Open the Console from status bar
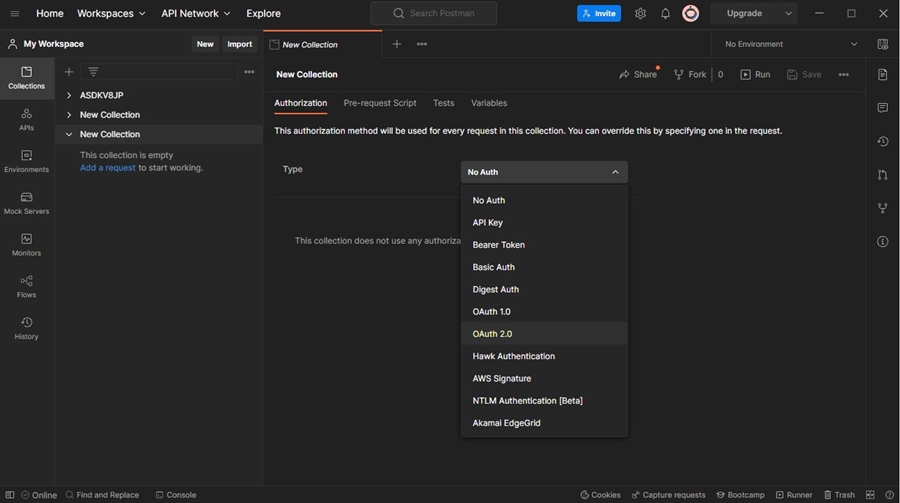This screenshot has width=900, height=503. click(x=176, y=495)
